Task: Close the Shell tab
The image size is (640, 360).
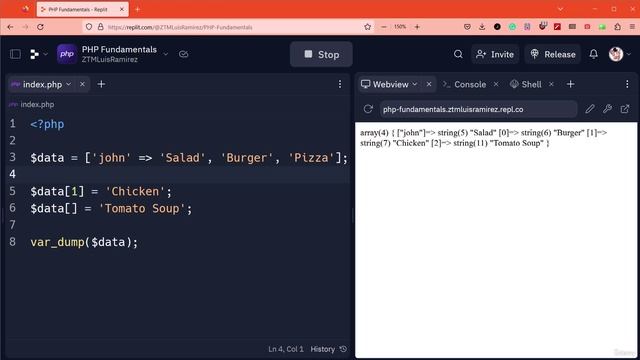Action: point(551,84)
